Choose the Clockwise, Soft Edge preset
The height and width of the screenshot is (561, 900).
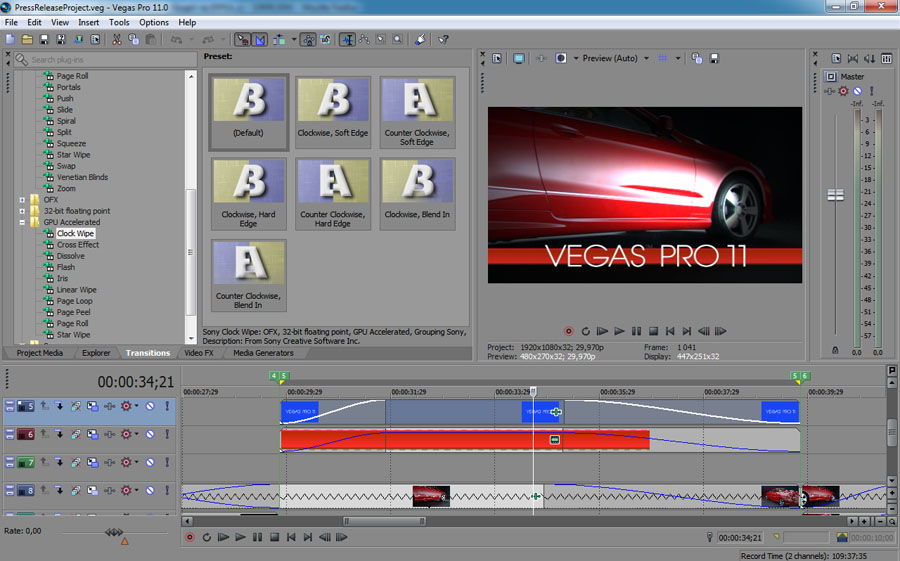pos(333,112)
